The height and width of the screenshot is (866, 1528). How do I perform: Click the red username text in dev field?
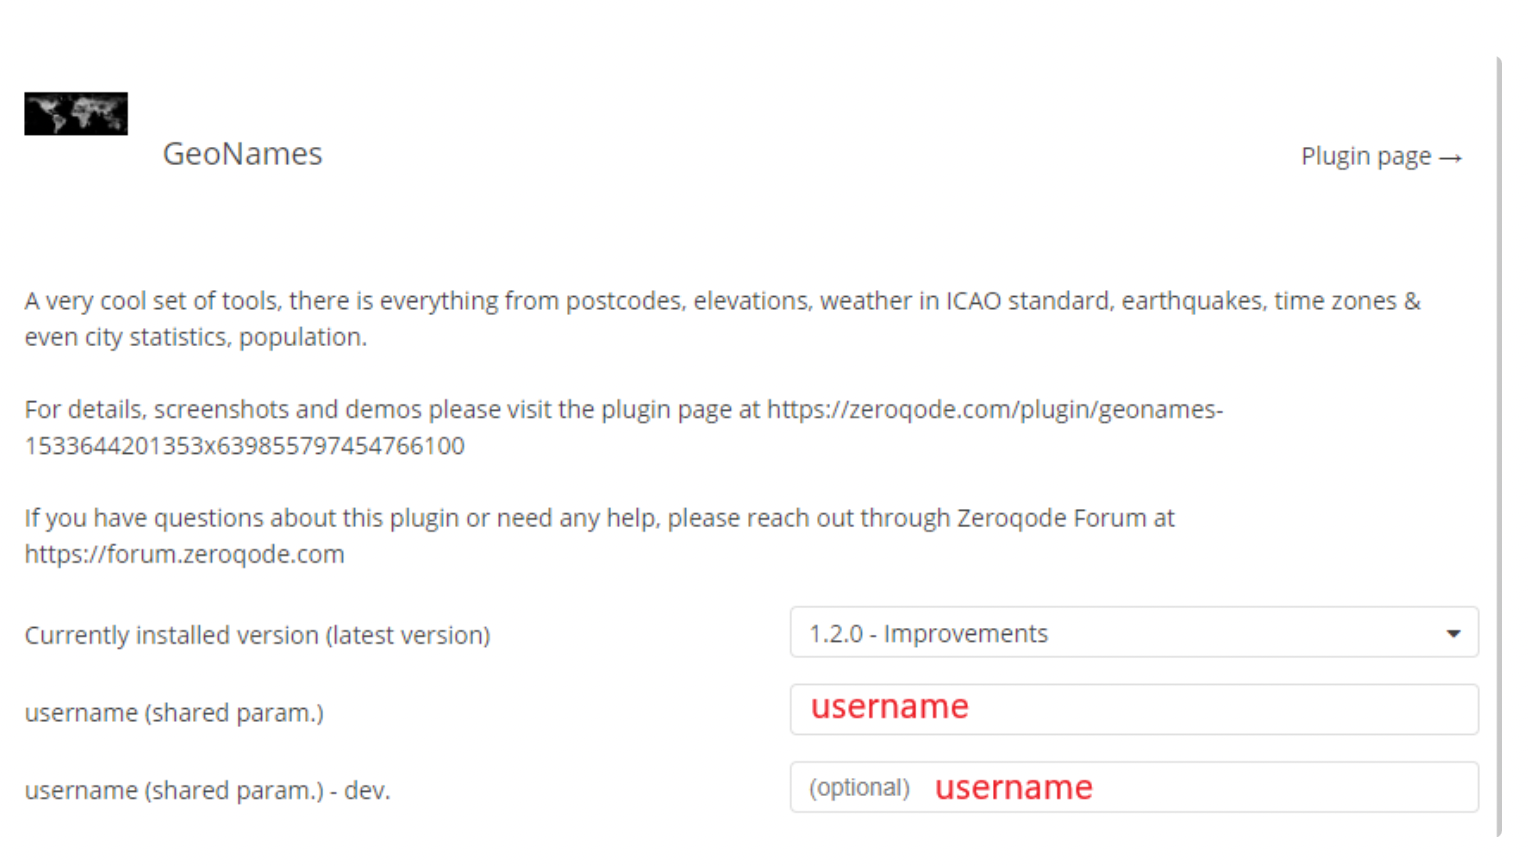pyautogui.click(x=1013, y=788)
